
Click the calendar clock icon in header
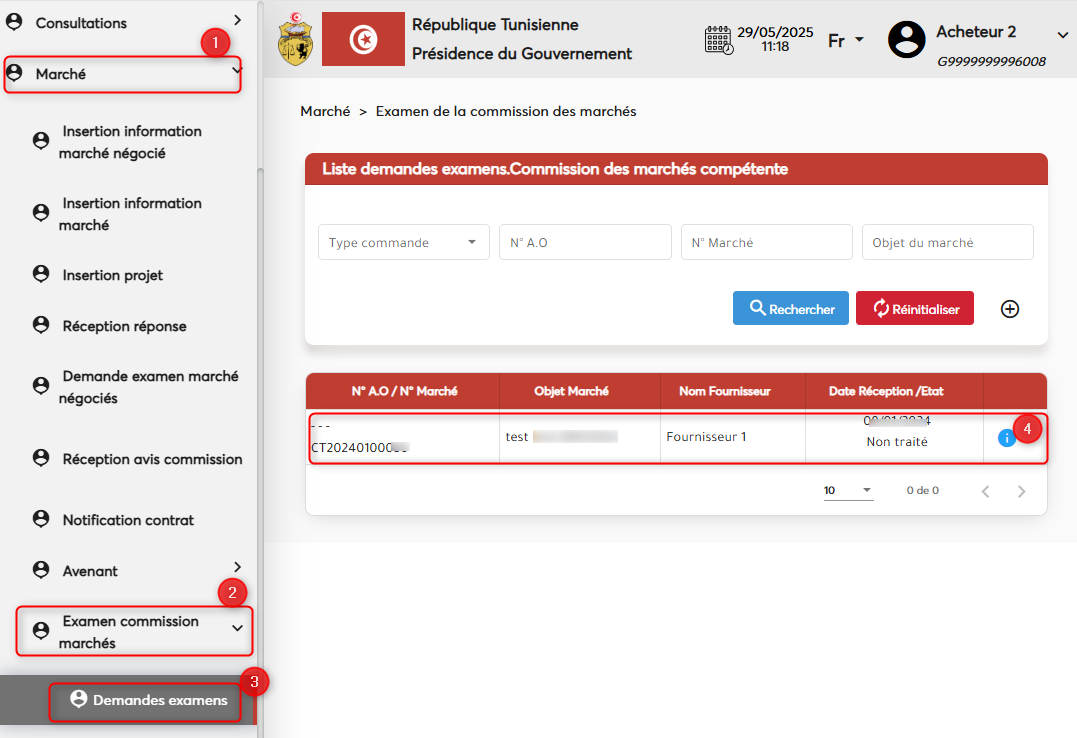point(718,40)
